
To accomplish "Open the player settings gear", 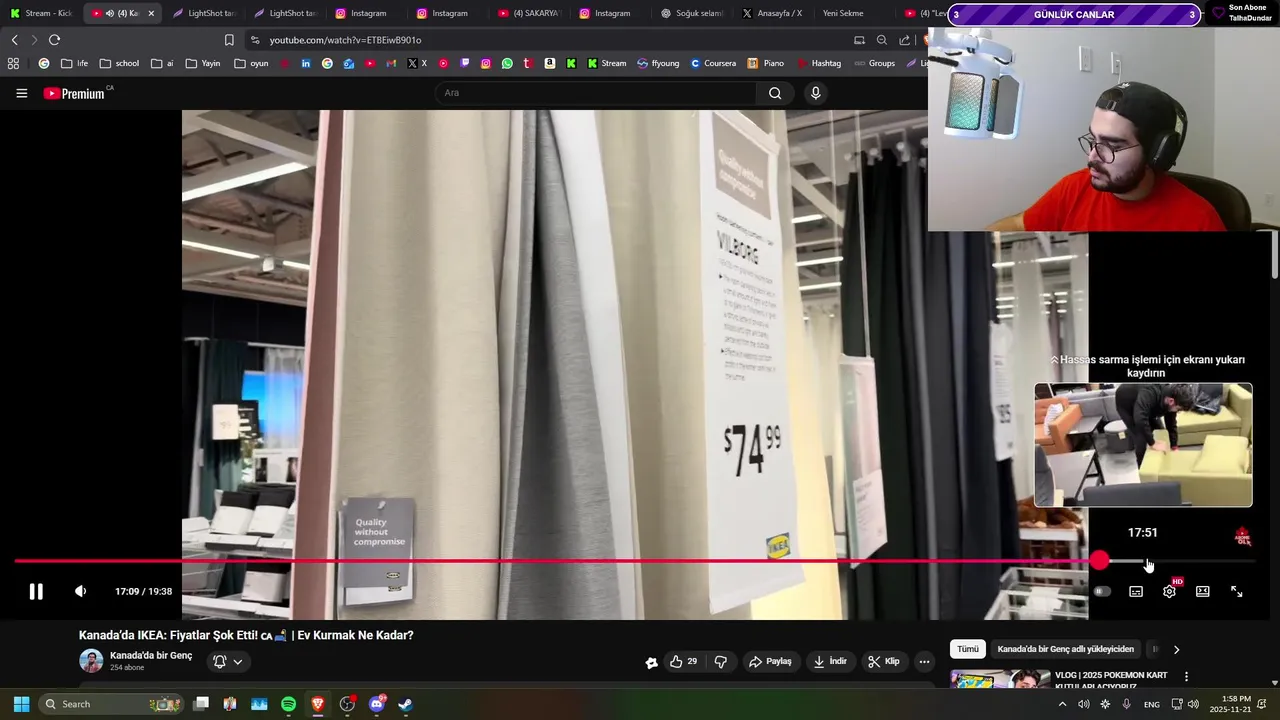I will point(1169,591).
